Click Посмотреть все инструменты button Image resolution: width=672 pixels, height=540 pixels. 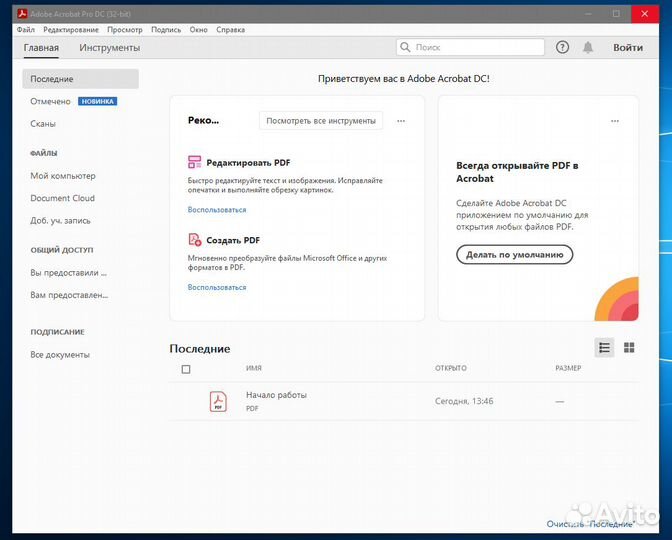(x=321, y=121)
